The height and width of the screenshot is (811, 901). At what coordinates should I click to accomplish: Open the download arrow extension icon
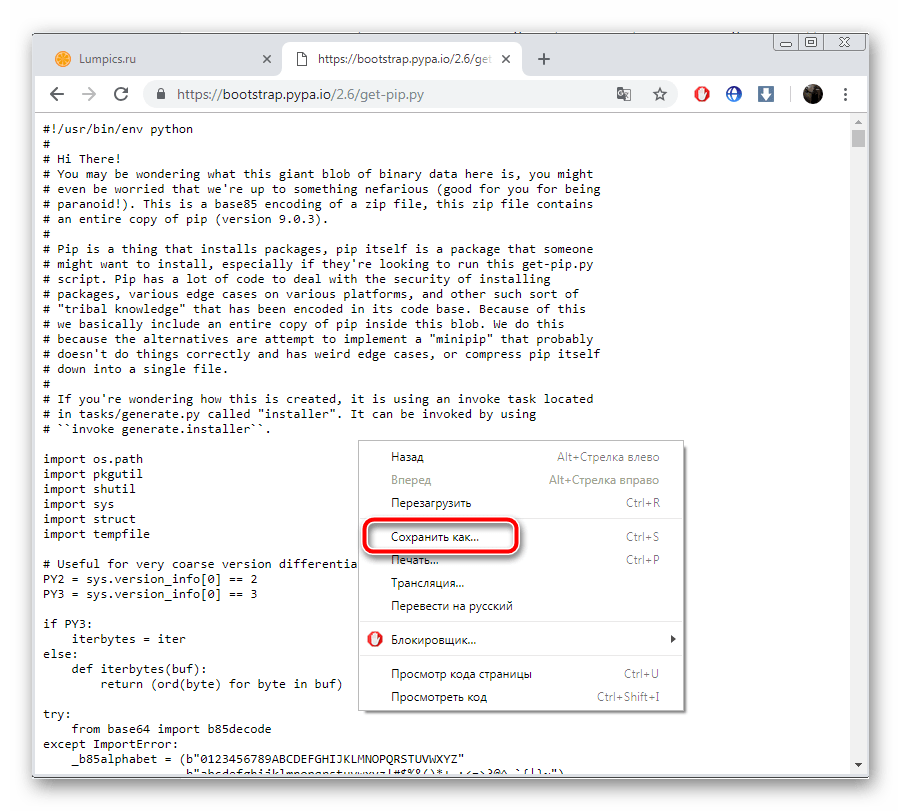click(x=765, y=94)
